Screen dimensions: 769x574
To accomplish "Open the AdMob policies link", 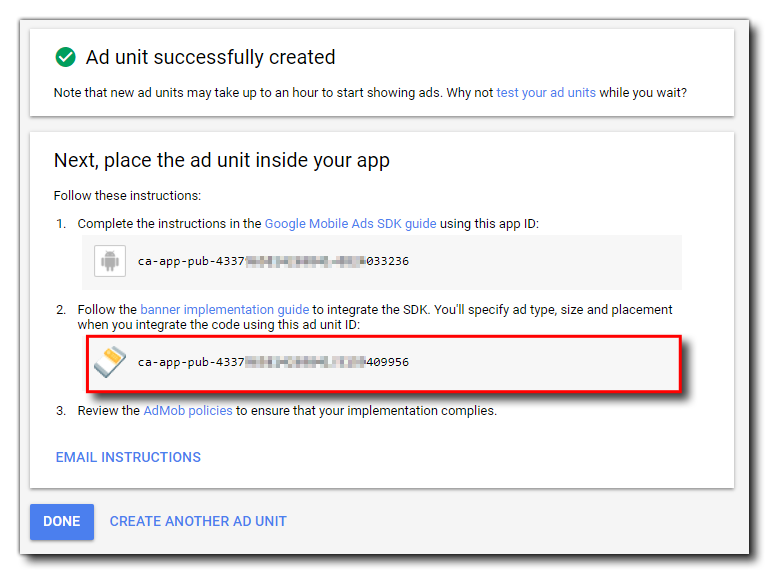I will 188,410.
